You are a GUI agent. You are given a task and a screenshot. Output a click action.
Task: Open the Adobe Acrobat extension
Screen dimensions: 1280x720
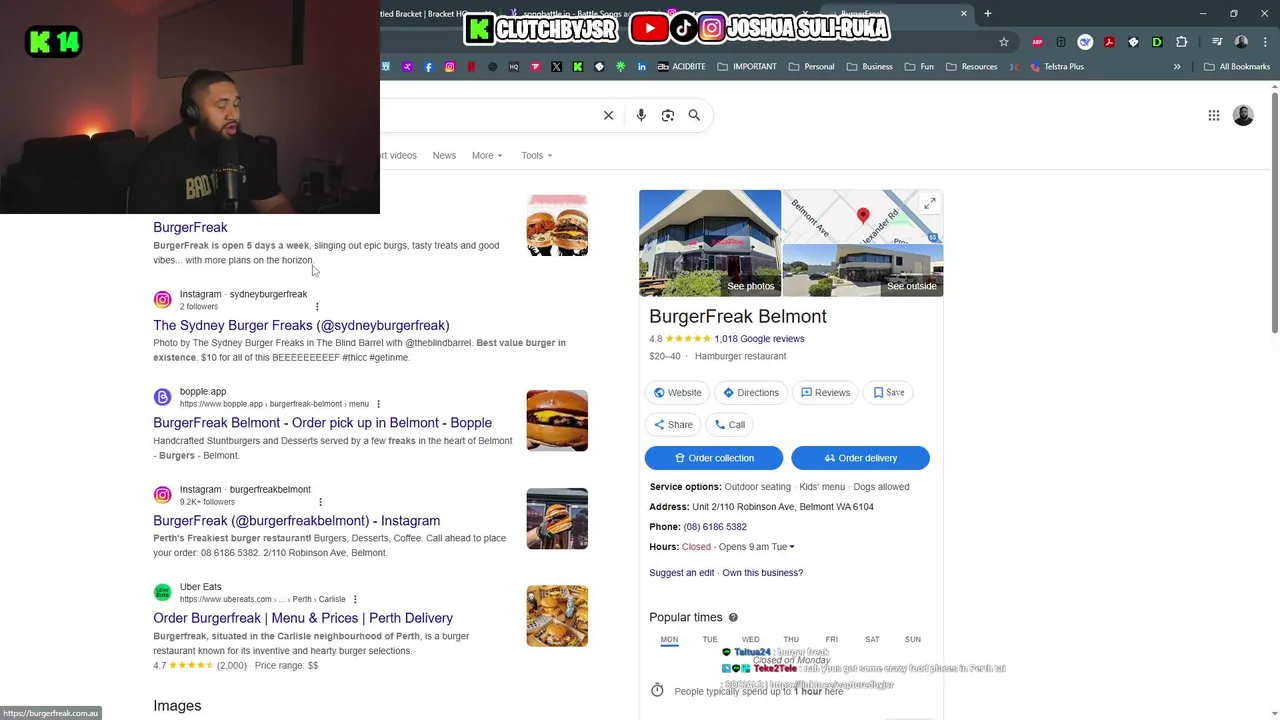click(1109, 42)
